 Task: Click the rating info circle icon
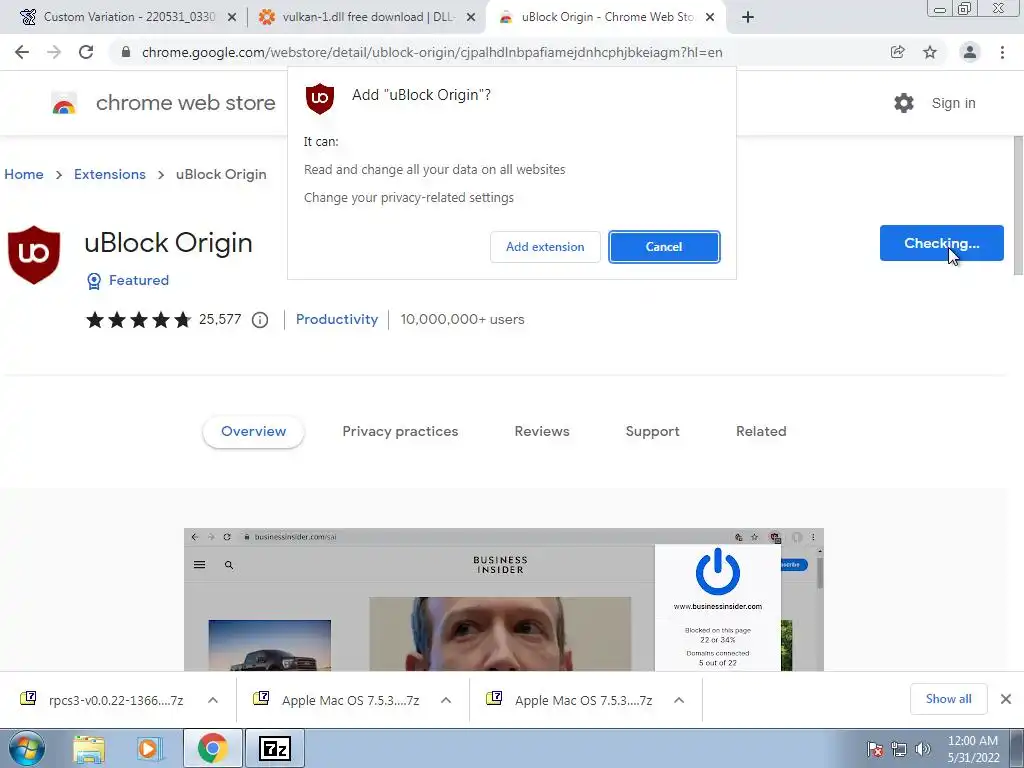click(x=260, y=320)
